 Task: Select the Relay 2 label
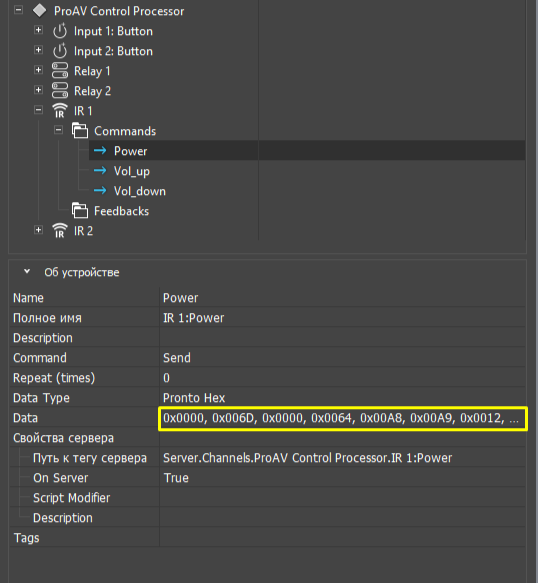pos(93,91)
